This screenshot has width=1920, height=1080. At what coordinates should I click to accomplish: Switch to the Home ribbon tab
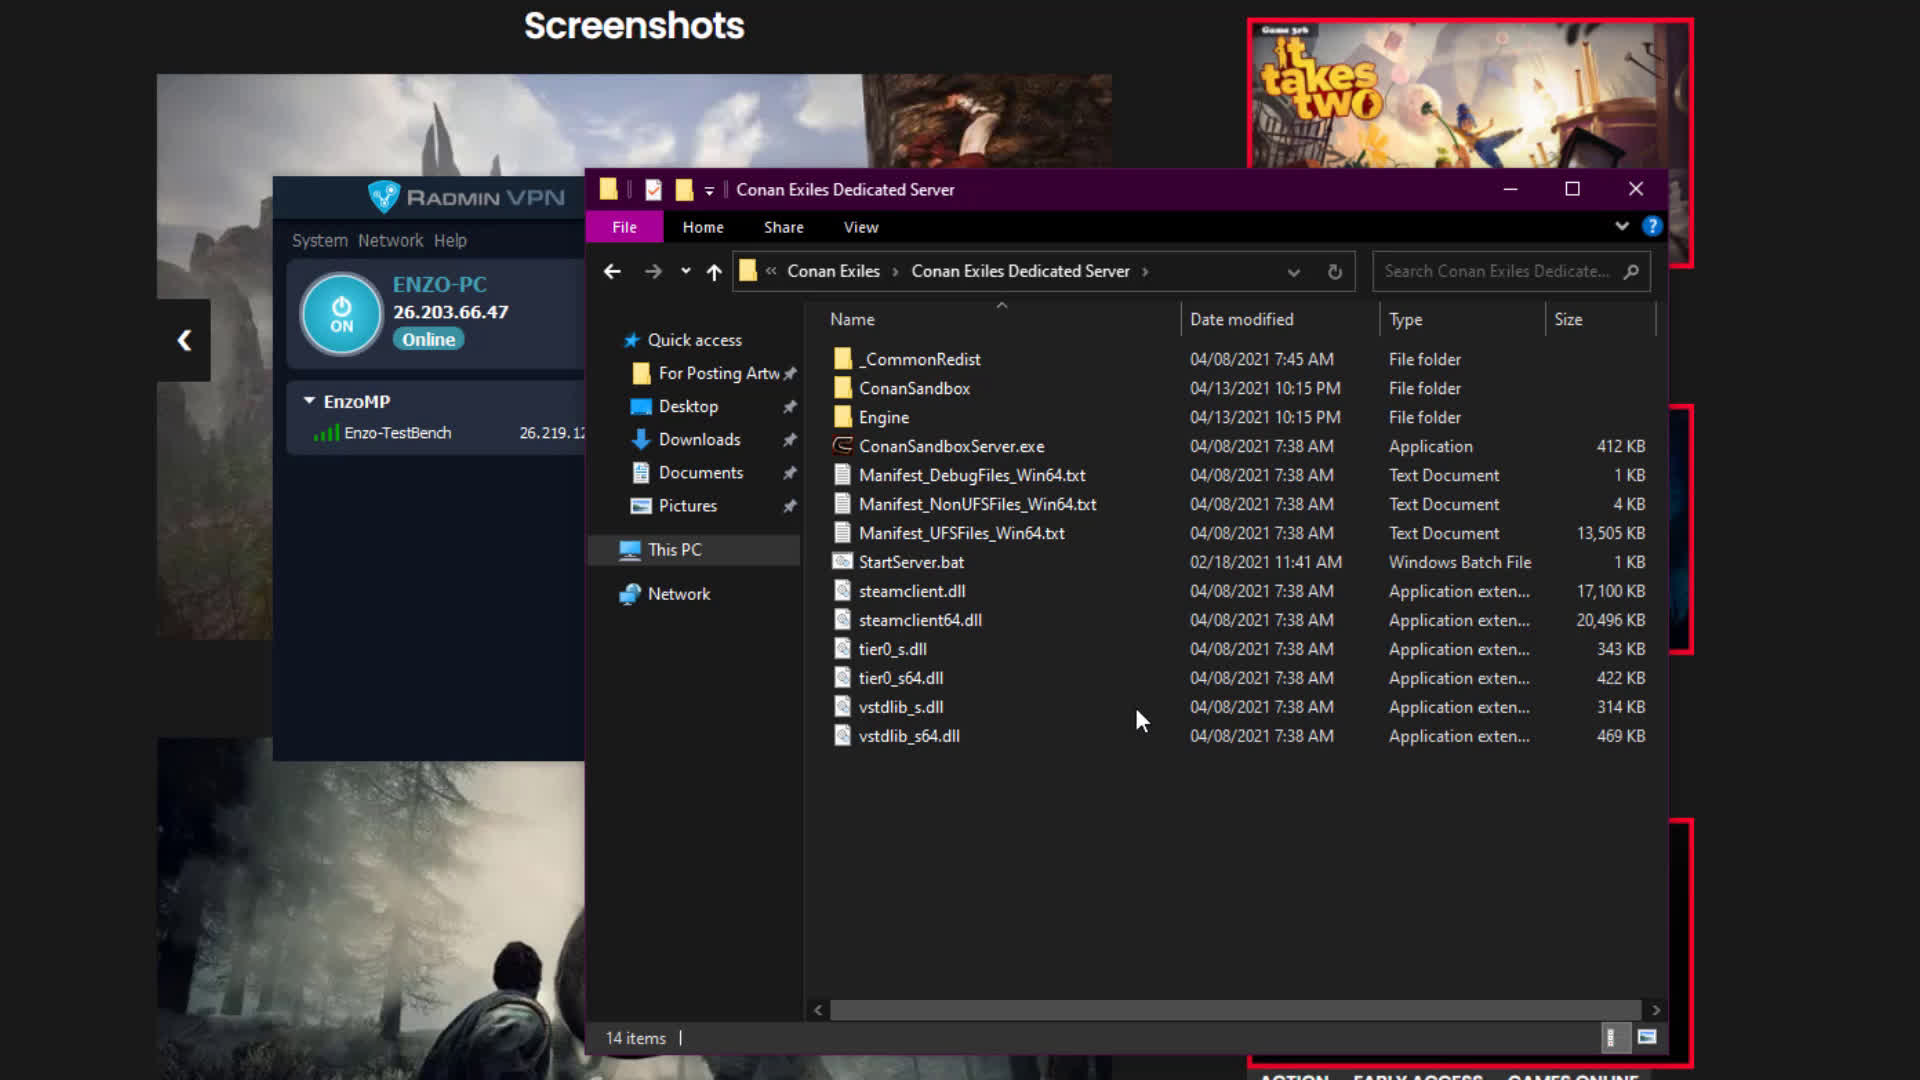tap(703, 227)
